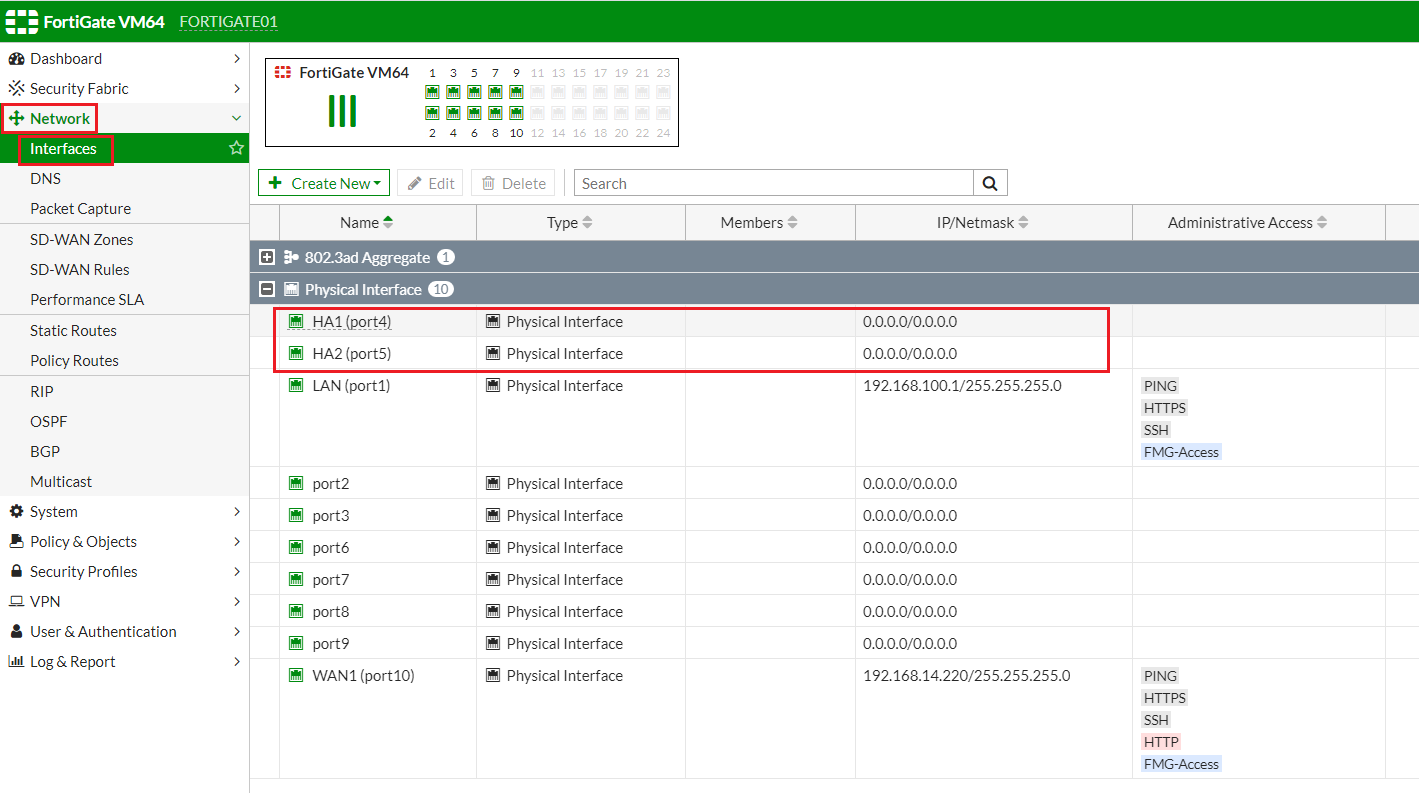Collapse the Physical Interface group
This screenshot has height=793, width=1419.
(x=267, y=289)
